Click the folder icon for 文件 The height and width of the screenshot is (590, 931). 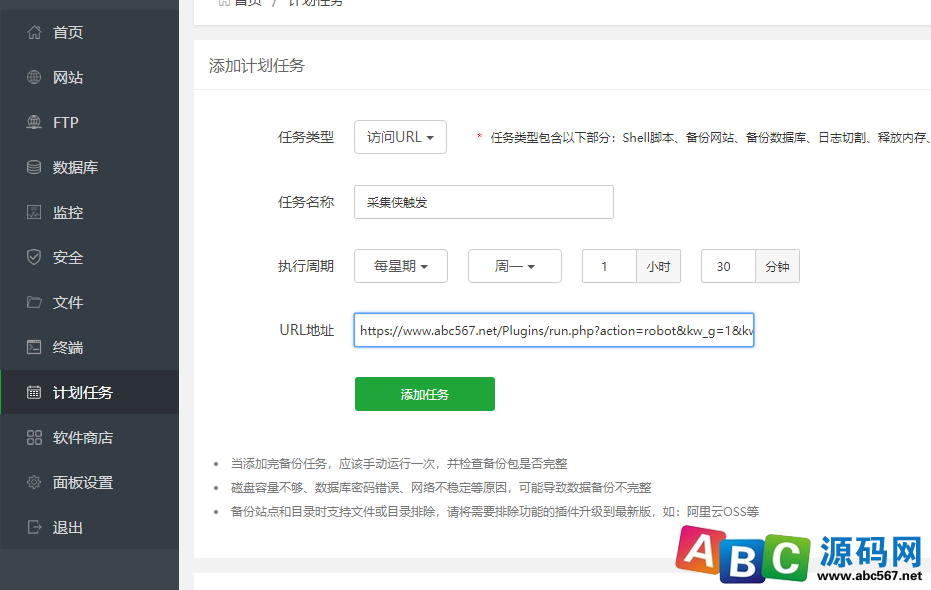pos(34,303)
